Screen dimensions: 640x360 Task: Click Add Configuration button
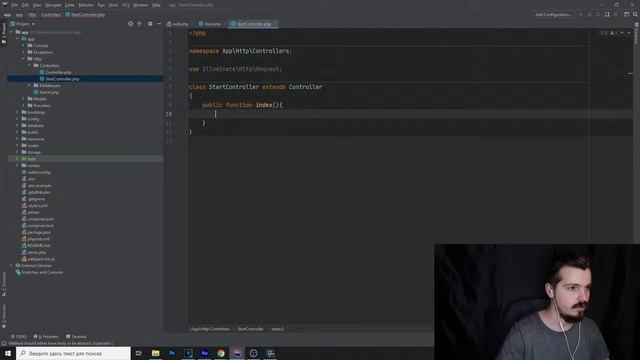(553, 14)
